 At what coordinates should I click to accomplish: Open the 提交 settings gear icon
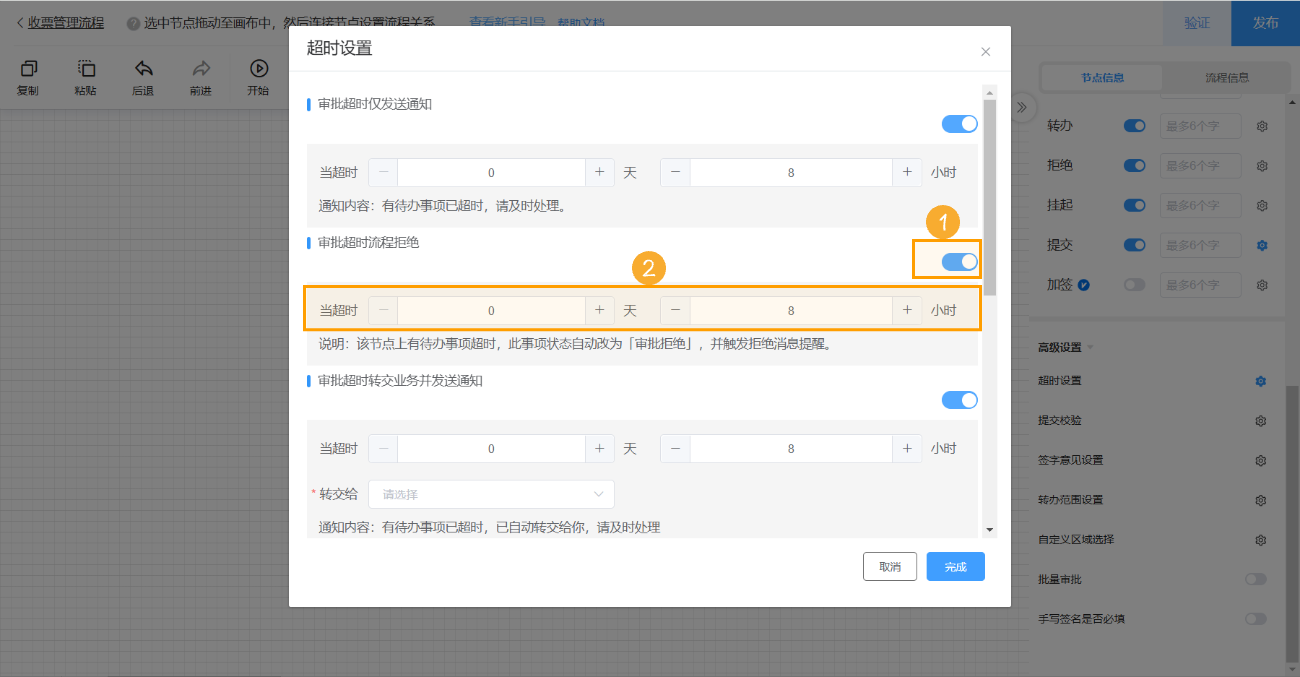1262,245
